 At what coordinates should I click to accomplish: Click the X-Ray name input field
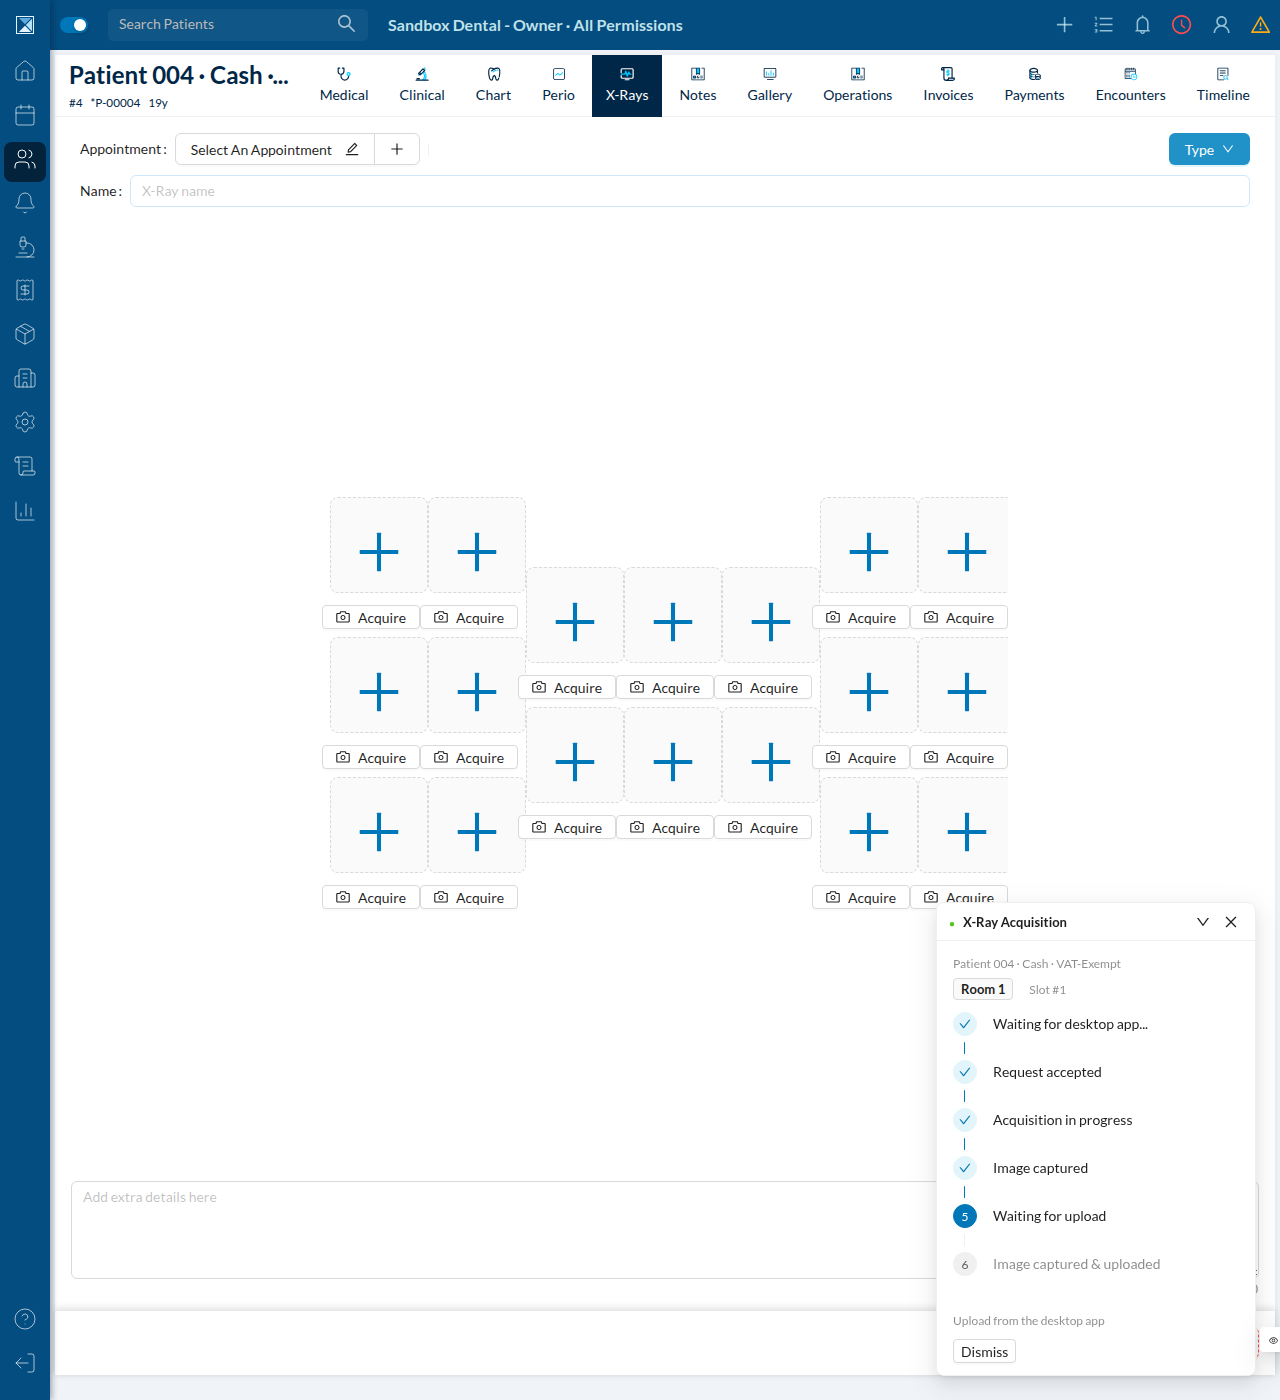(x=689, y=191)
